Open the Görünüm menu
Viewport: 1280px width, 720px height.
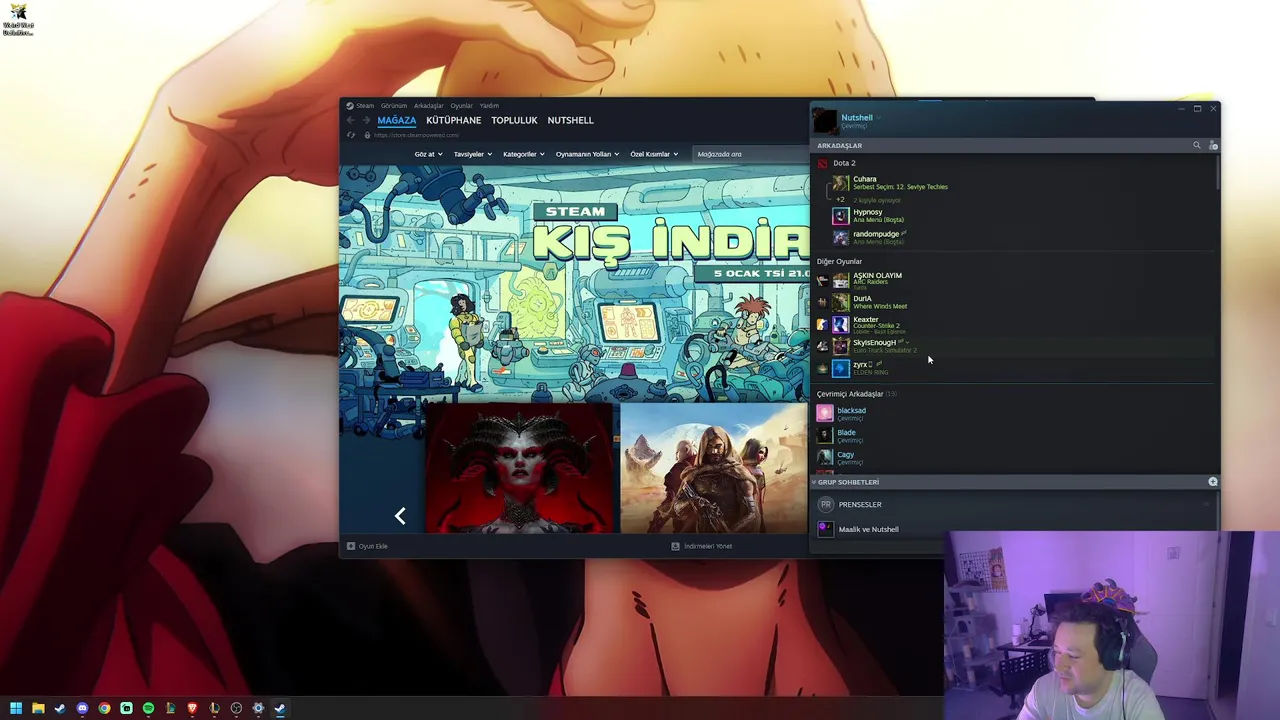[394, 106]
